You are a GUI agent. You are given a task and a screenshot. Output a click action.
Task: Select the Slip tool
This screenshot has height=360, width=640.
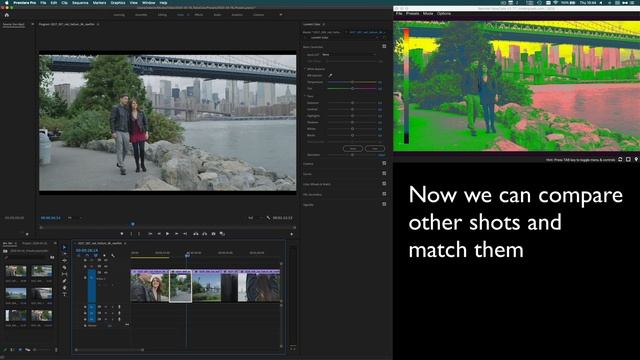pyautogui.click(x=64, y=274)
